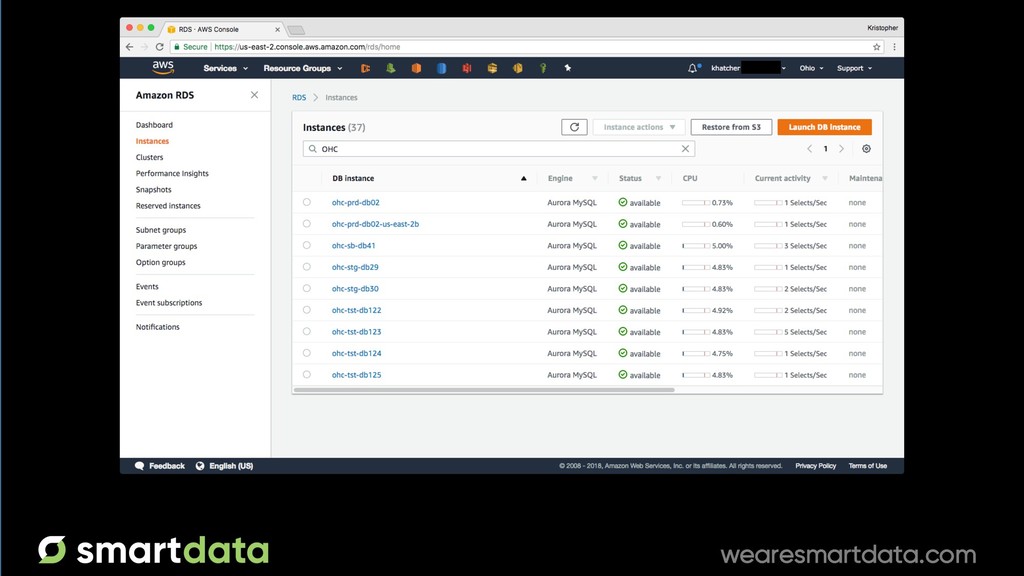
Task: Open Status column filter arrow
Action: point(658,178)
